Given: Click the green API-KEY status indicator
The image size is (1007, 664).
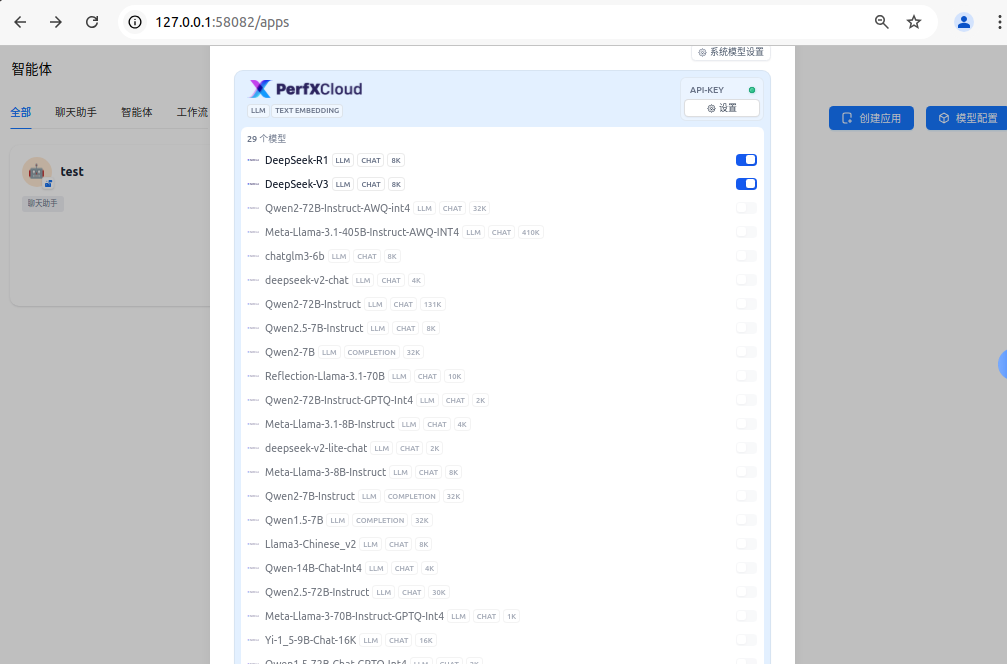Looking at the screenshot, I should [751, 90].
